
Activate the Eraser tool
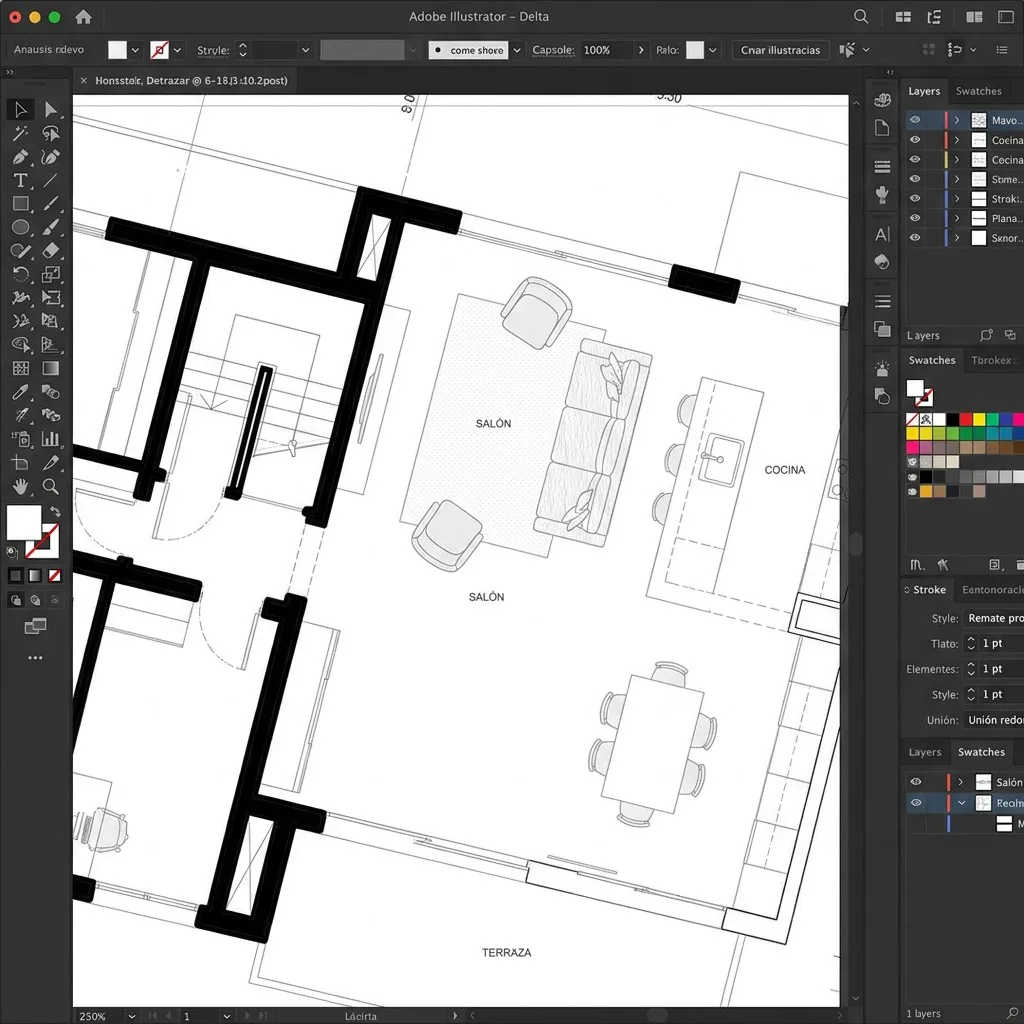(x=50, y=250)
